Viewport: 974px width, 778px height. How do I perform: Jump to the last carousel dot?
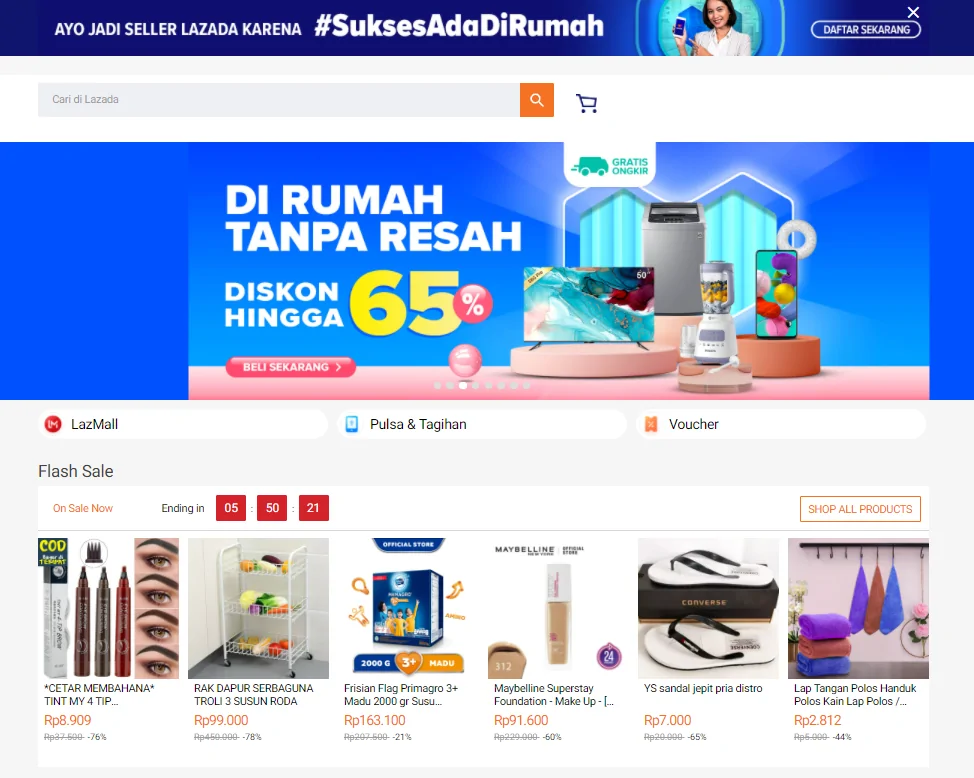[527, 386]
